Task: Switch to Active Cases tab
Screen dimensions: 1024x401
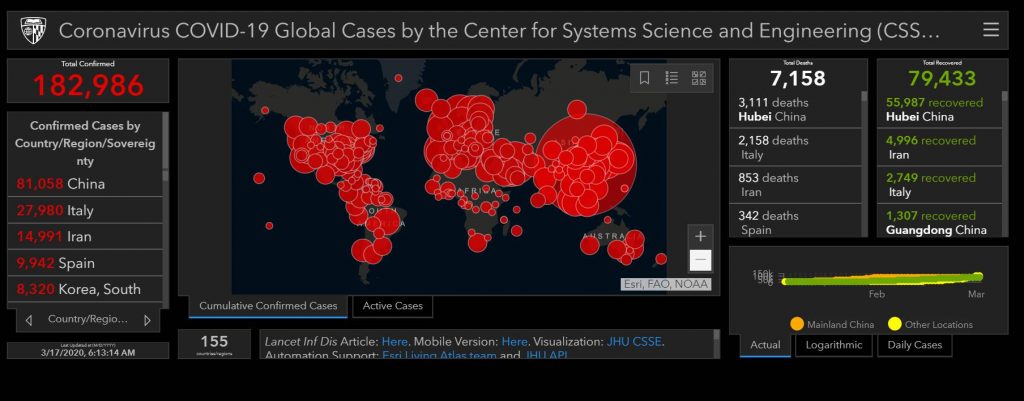Action: point(392,306)
